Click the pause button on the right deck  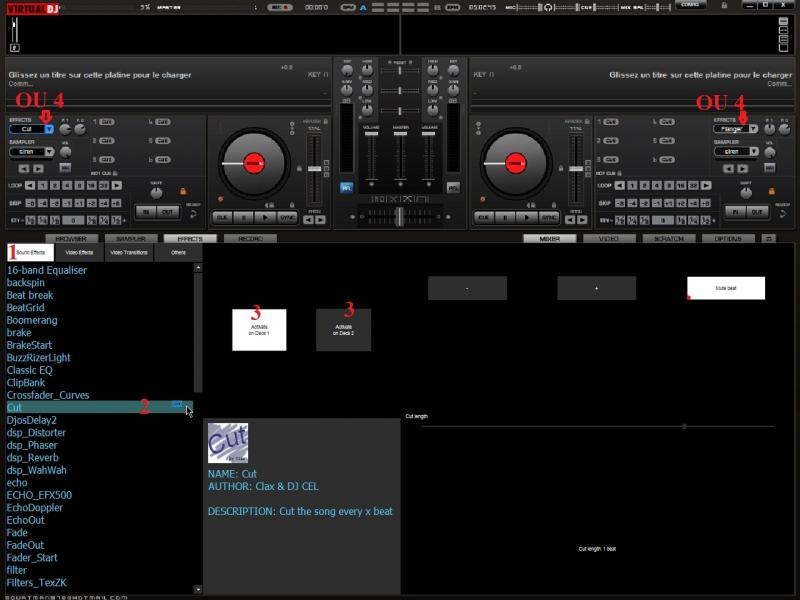pos(505,217)
